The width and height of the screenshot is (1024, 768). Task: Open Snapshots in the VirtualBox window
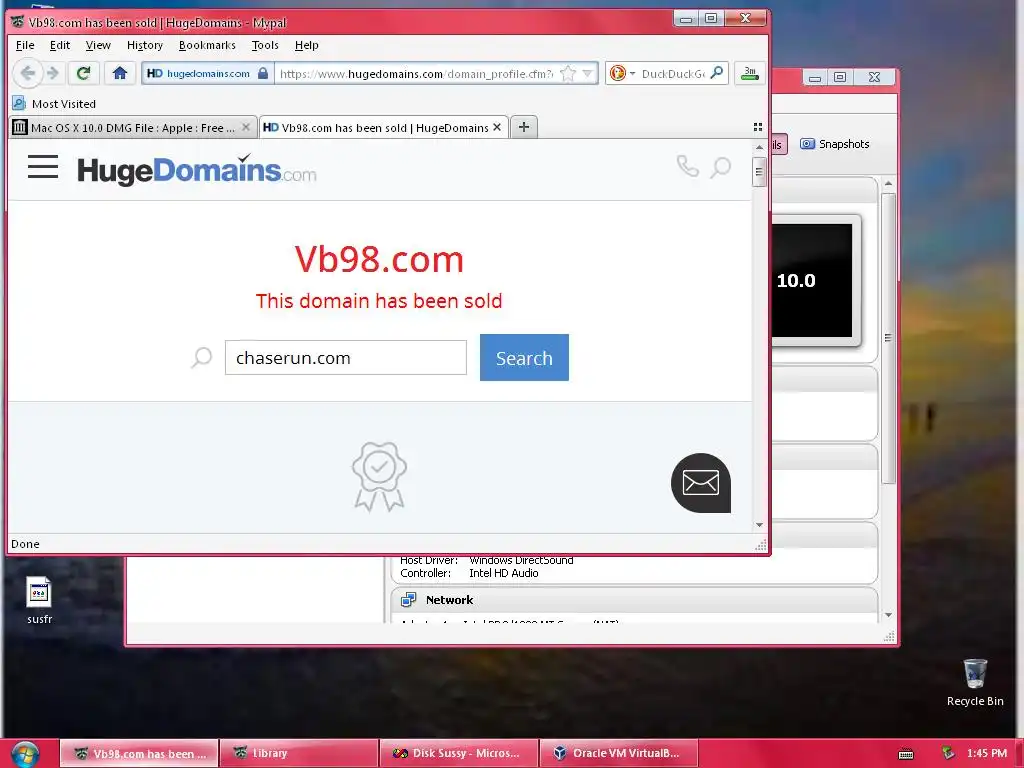point(835,144)
